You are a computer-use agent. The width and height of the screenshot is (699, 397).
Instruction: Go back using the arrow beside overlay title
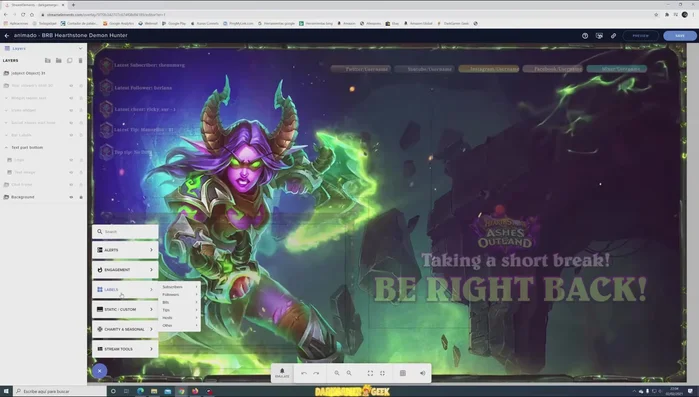click(x=7, y=36)
